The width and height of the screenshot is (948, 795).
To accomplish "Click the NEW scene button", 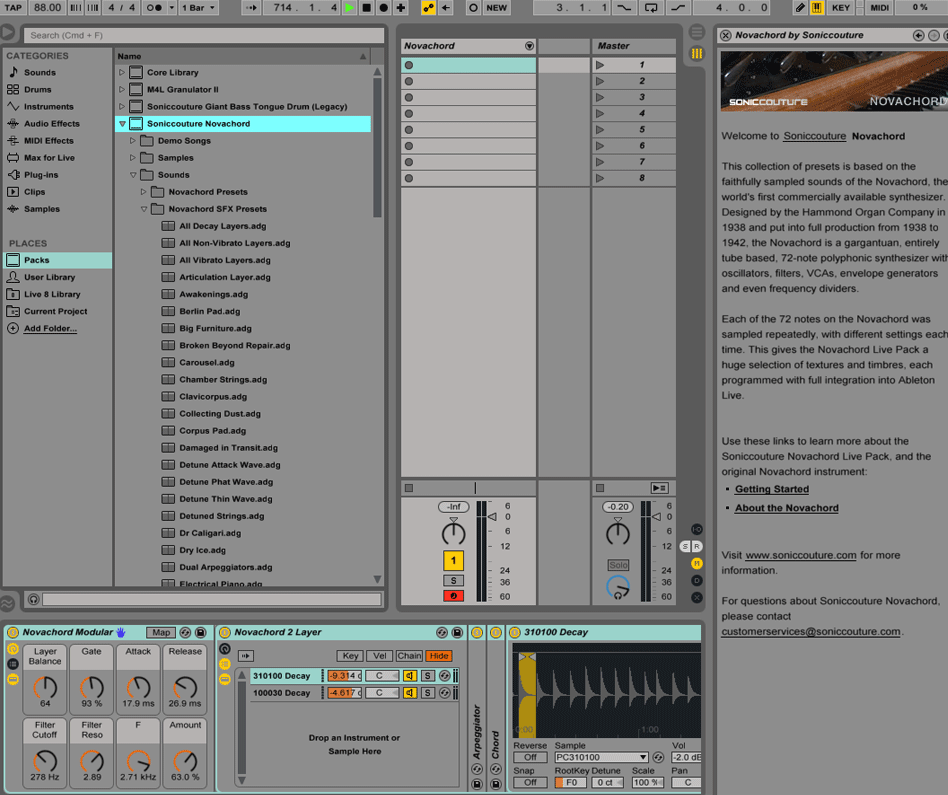I will [496, 8].
